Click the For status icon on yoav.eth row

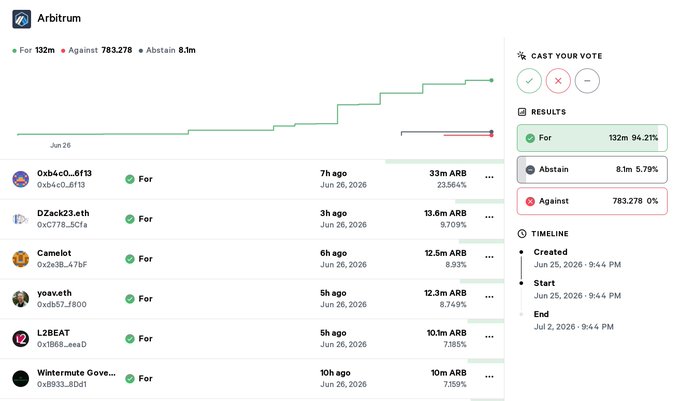point(130,299)
